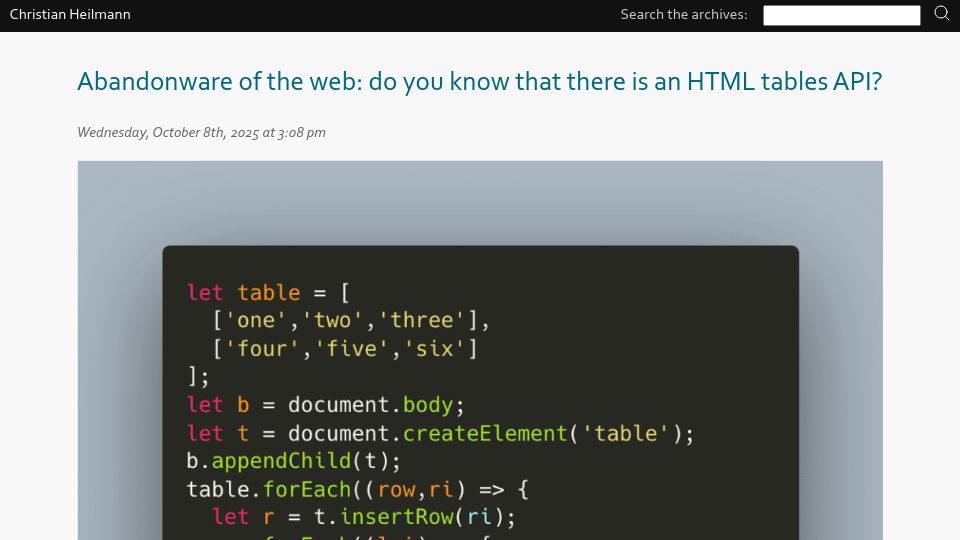This screenshot has width=960, height=540.
Task: Click the Search the archives label
Action: pos(684,15)
